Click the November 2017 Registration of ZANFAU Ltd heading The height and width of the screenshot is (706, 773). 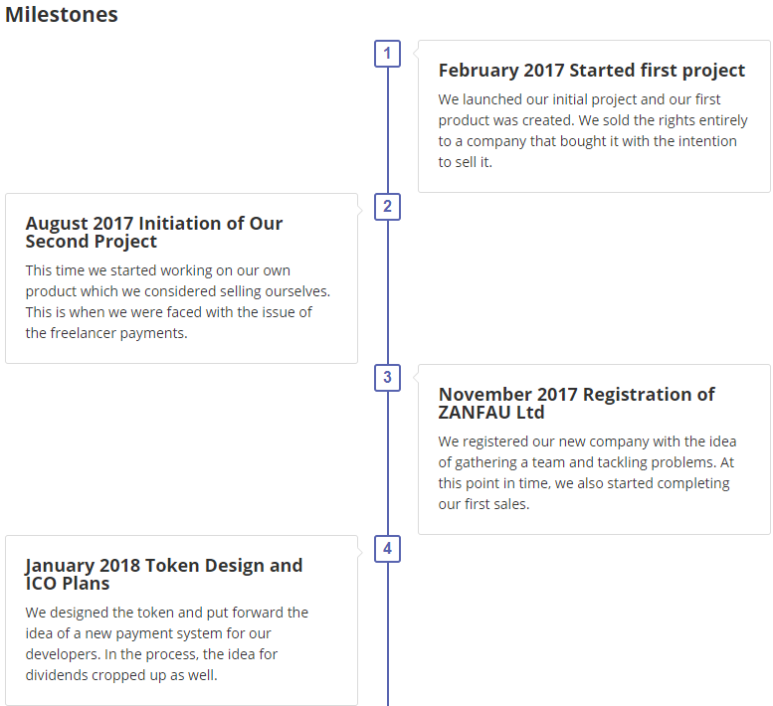(x=576, y=403)
